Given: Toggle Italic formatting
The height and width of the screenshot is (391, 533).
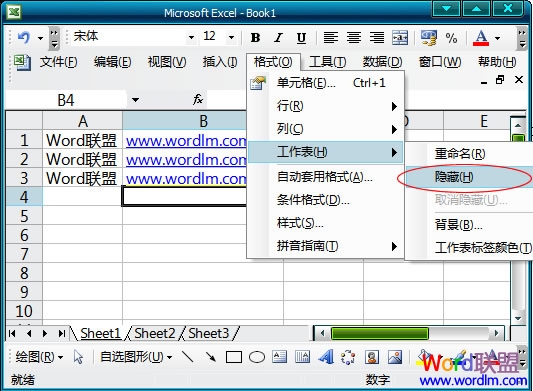Looking at the screenshot, I should tap(278, 38).
